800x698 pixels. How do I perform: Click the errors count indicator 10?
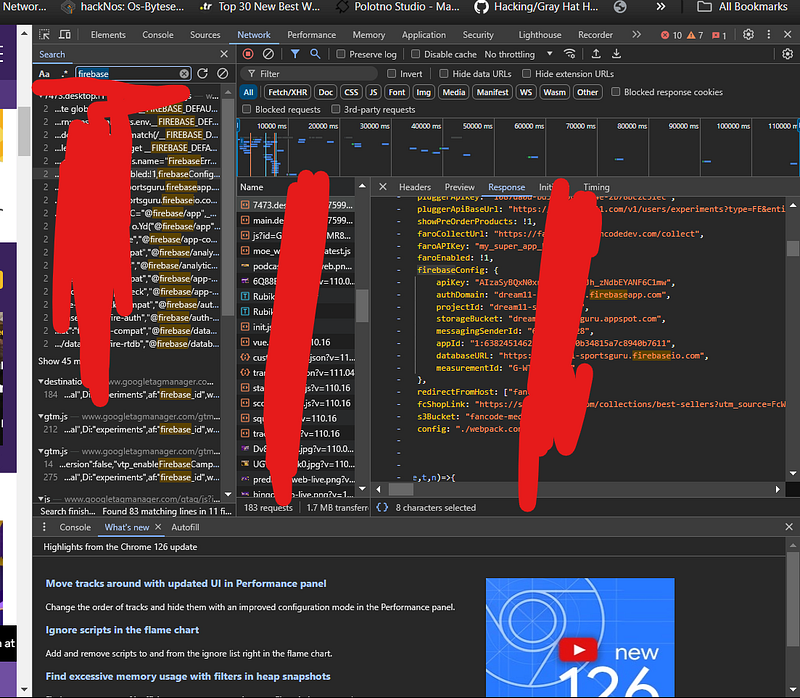pos(671,35)
